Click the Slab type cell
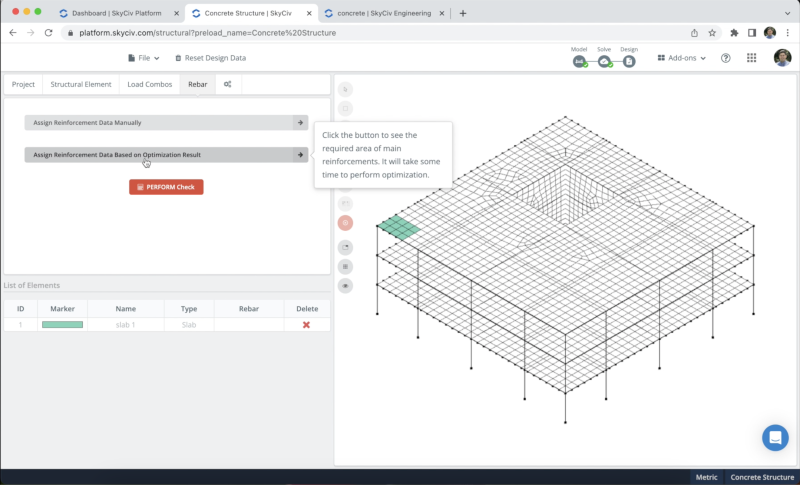Screen dimensions: 800x485 (x=189, y=325)
